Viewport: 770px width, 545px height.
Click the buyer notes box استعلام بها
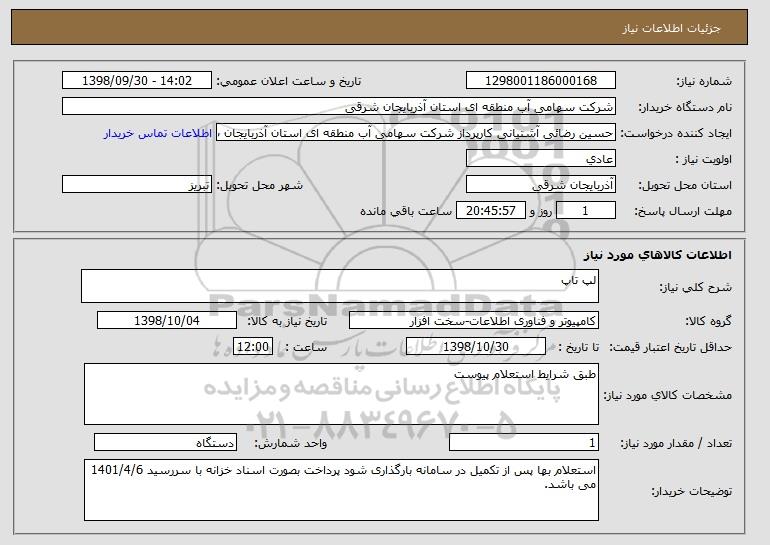[341, 490]
